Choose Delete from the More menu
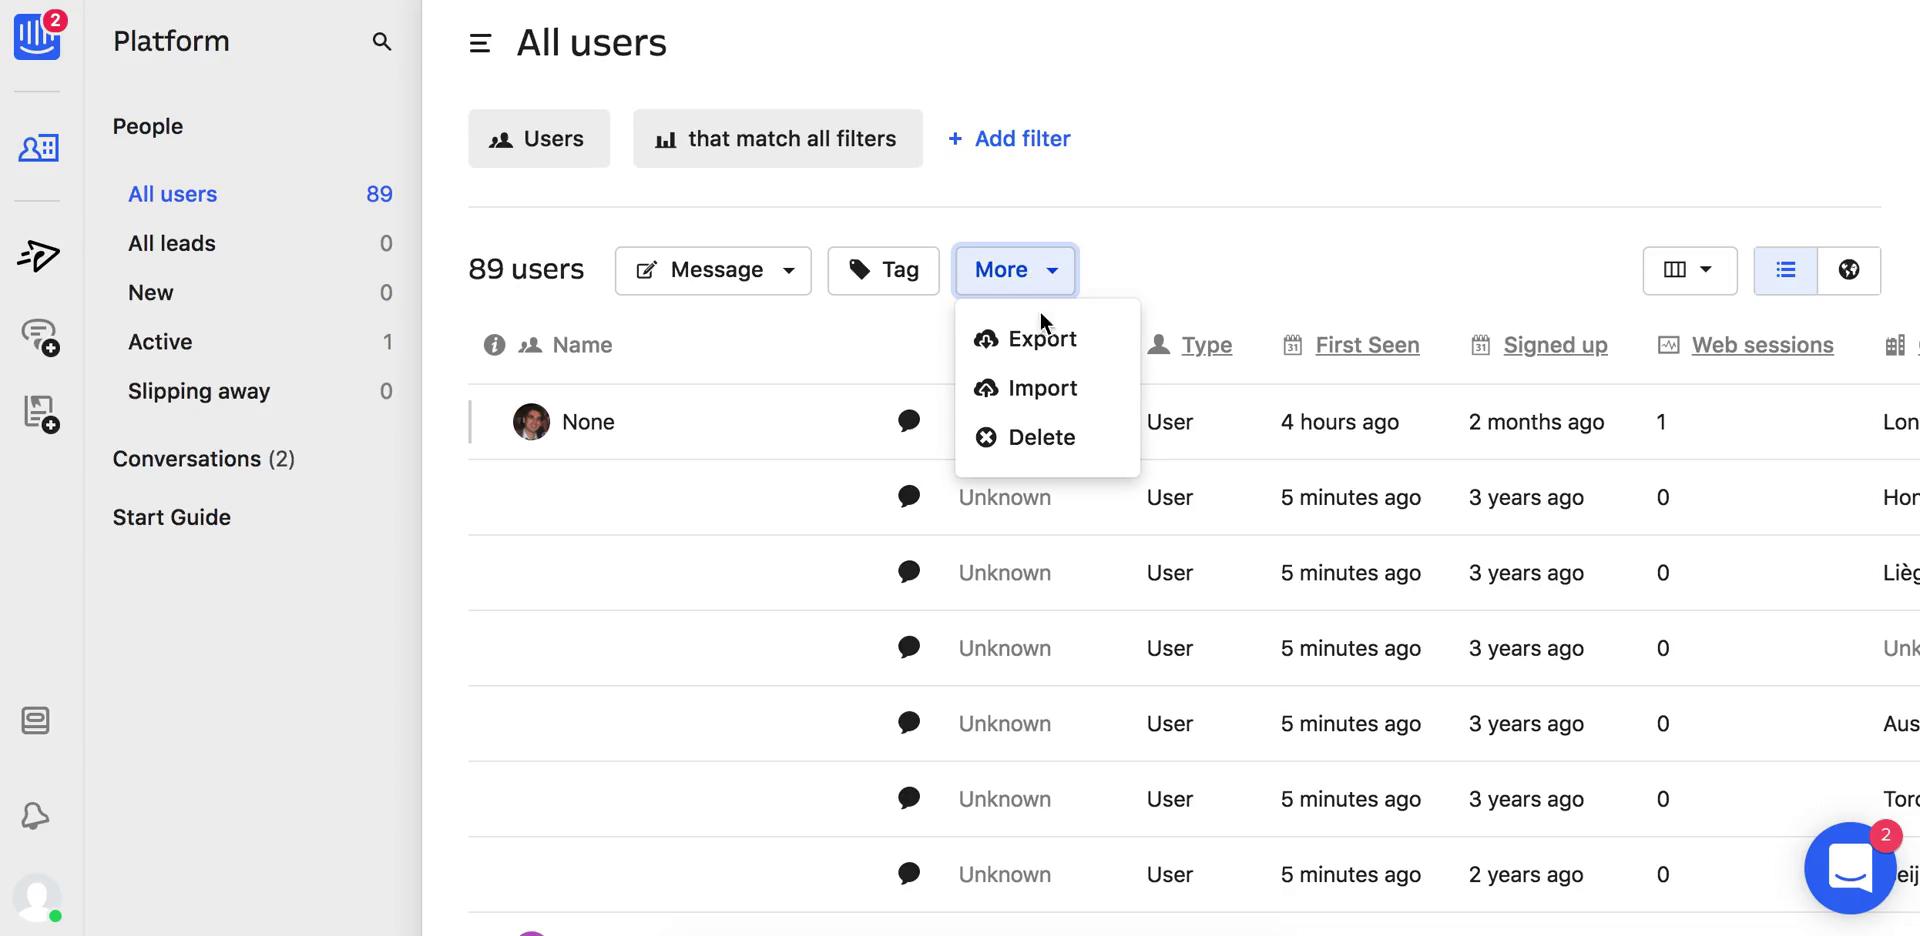The height and width of the screenshot is (936, 1920). (x=1041, y=437)
